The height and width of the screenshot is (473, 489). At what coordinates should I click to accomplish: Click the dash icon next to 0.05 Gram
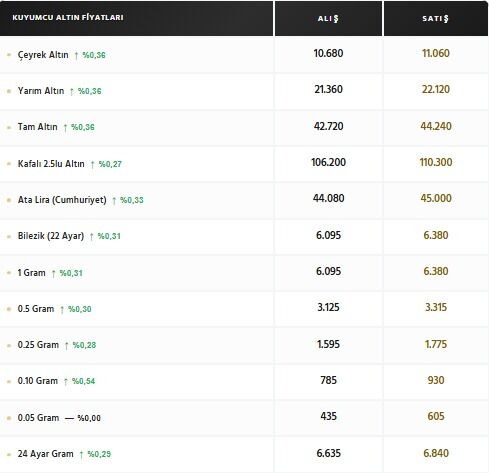69,418
